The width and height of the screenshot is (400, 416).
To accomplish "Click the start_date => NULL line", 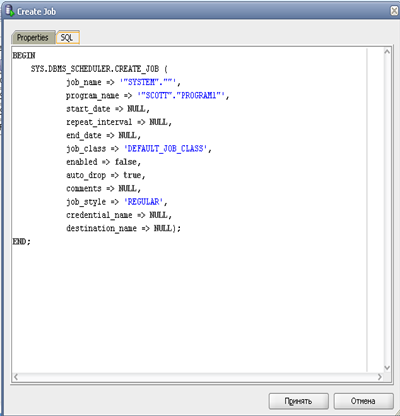I will point(108,109).
